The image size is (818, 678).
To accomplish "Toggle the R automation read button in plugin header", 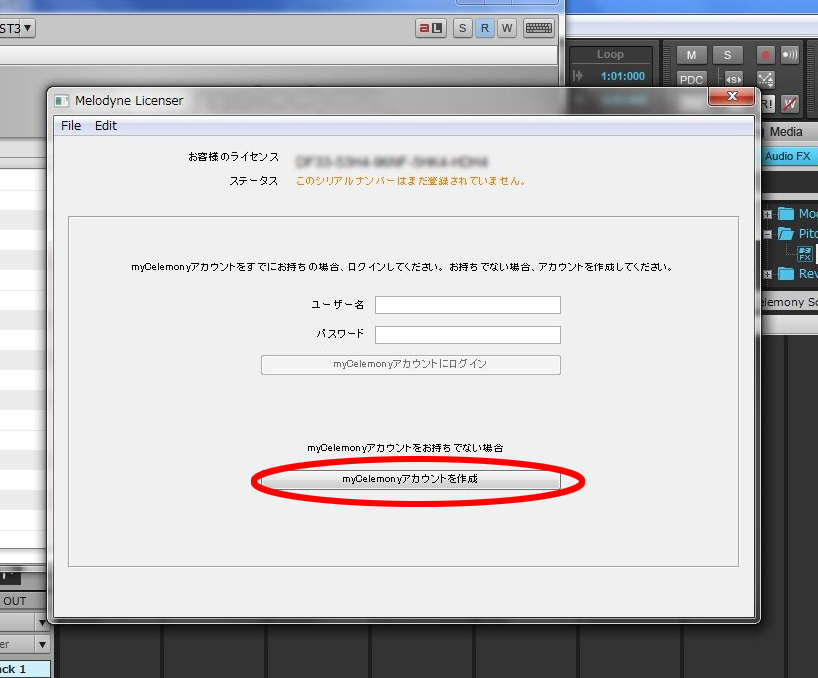I will [x=485, y=28].
